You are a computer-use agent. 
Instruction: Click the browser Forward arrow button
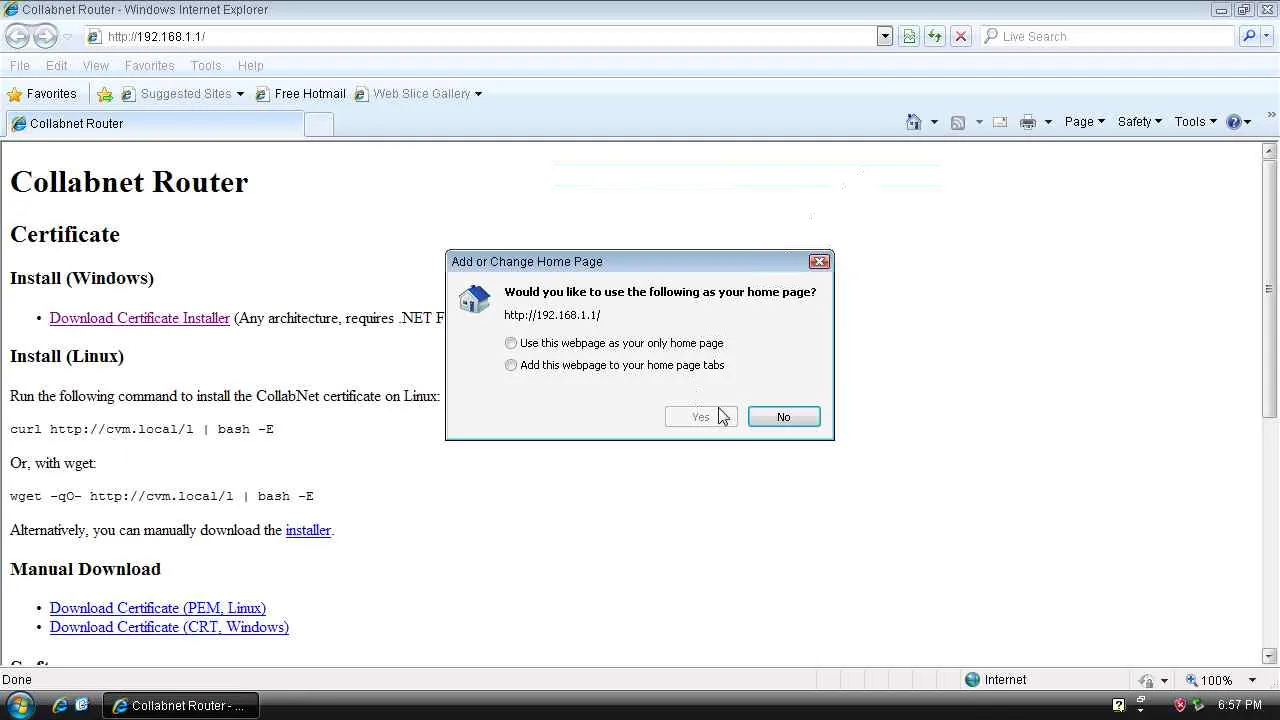(46, 36)
